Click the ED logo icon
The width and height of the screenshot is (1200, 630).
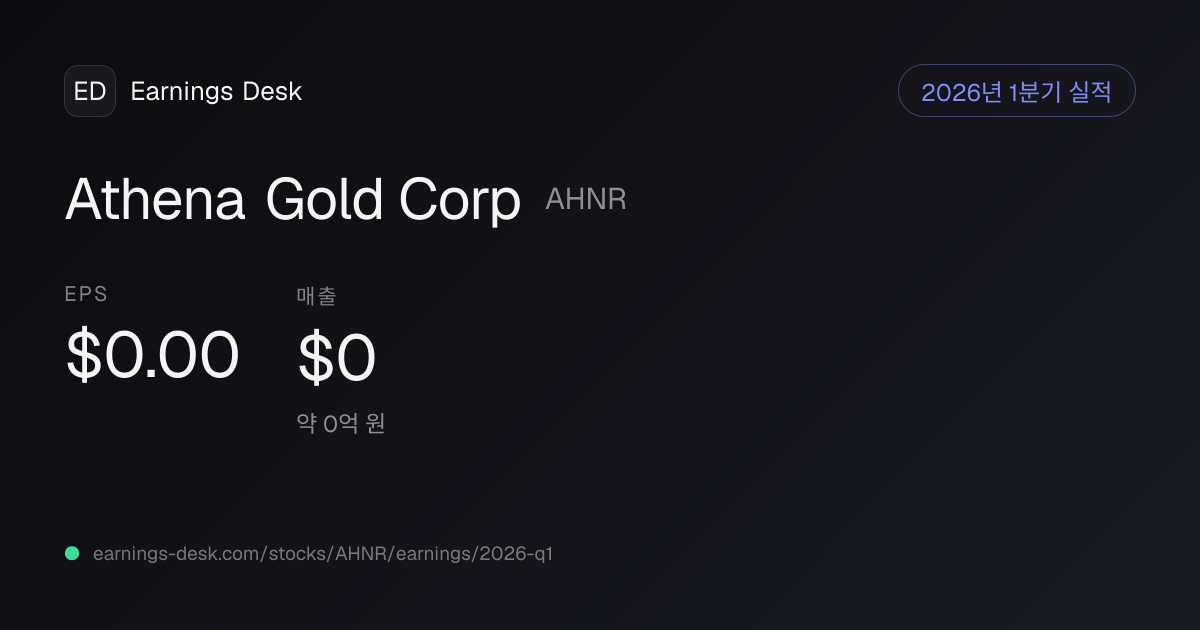pyautogui.click(x=90, y=91)
